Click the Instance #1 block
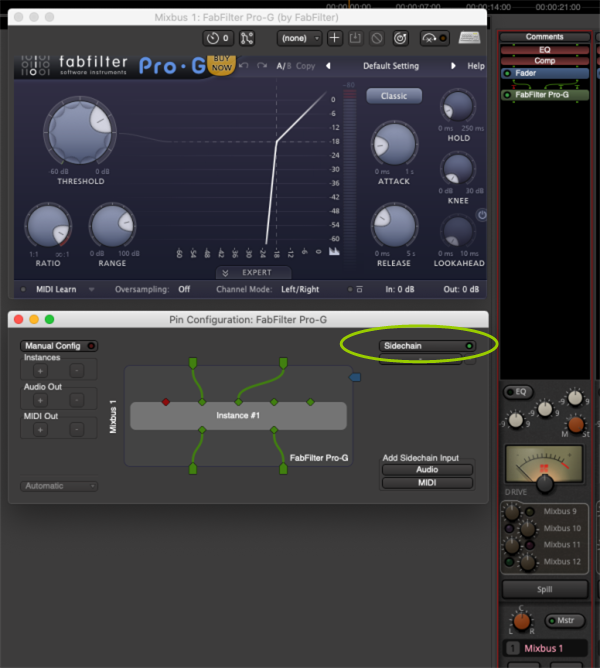 click(x=238, y=415)
